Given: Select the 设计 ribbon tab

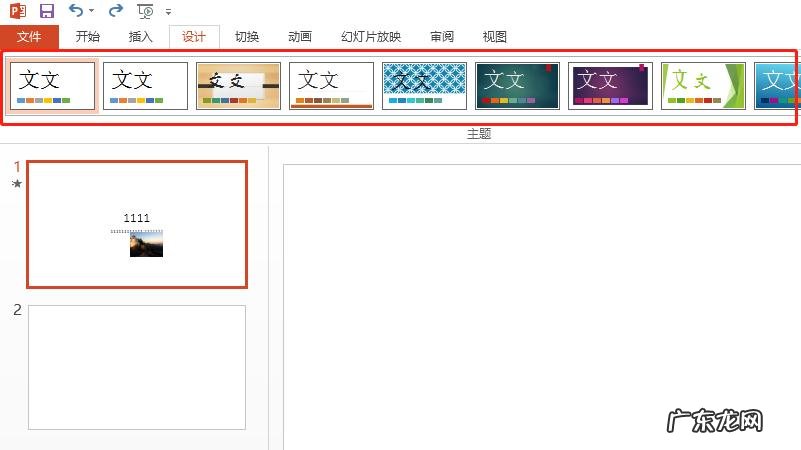Looking at the screenshot, I should point(194,37).
